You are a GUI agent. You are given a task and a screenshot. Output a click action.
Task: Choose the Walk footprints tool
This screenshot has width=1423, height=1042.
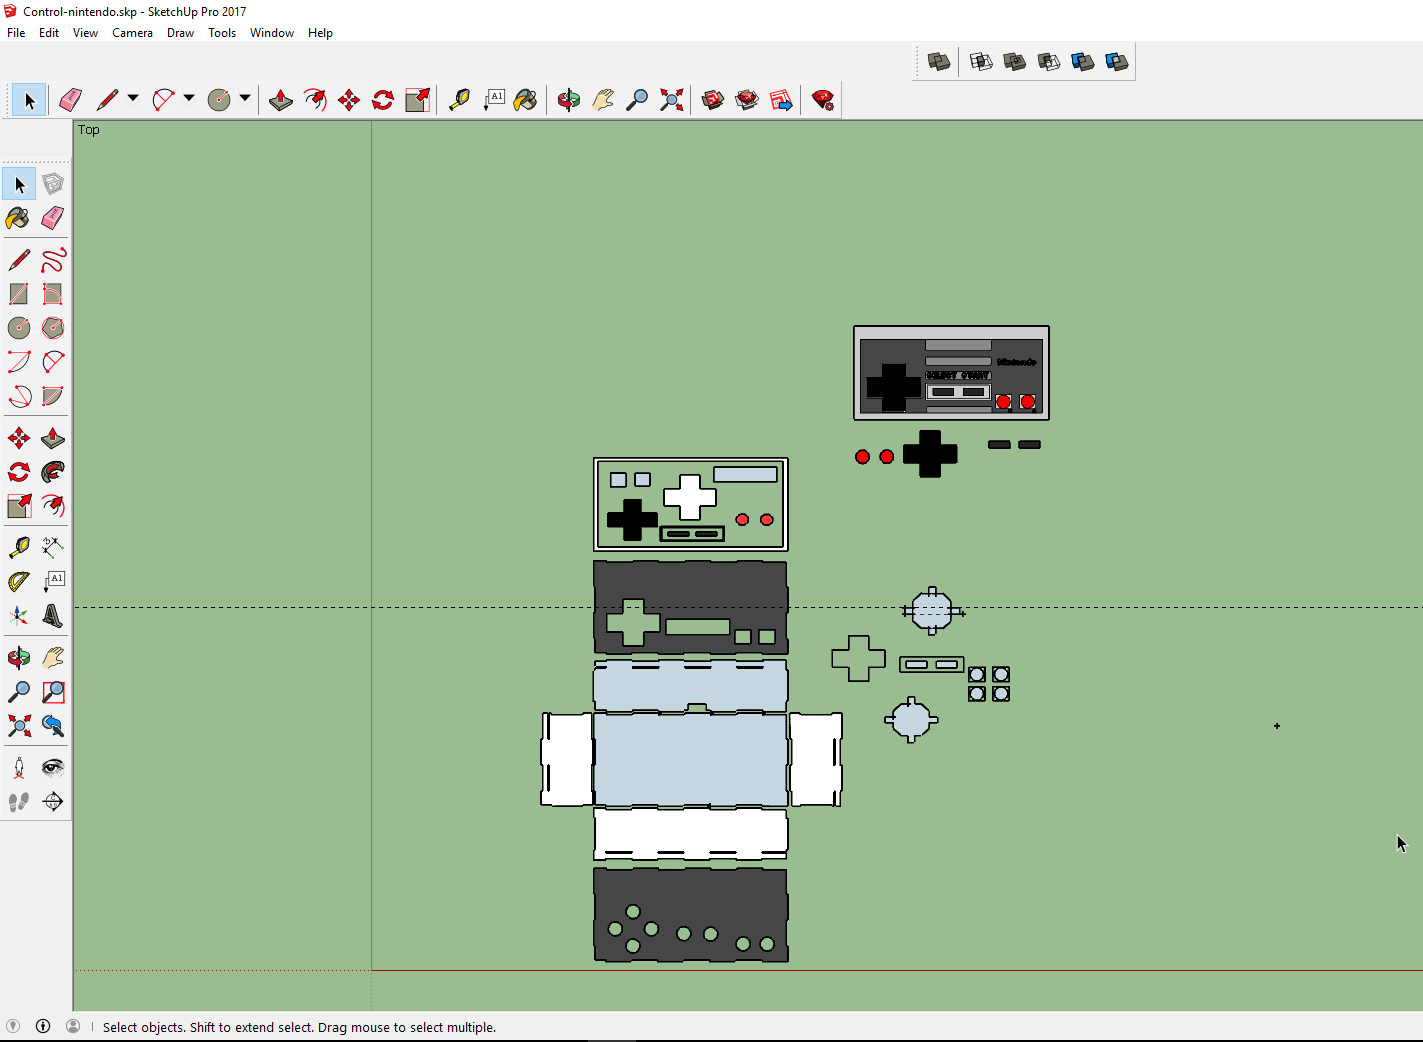(x=19, y=802)
